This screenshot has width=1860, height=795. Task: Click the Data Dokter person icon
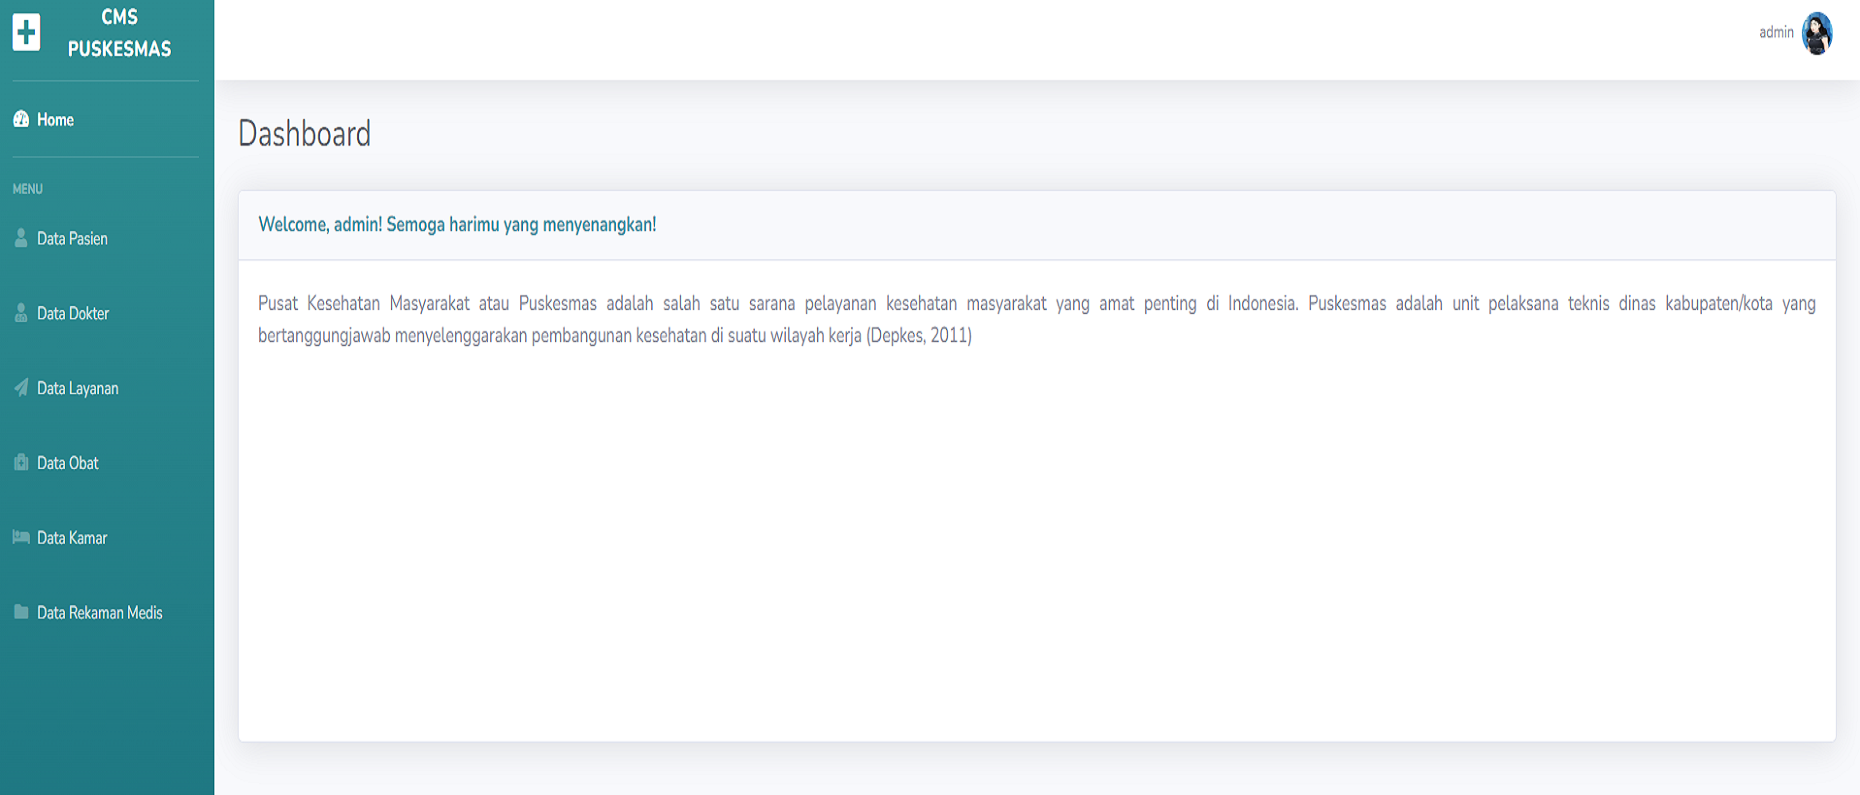21,313
